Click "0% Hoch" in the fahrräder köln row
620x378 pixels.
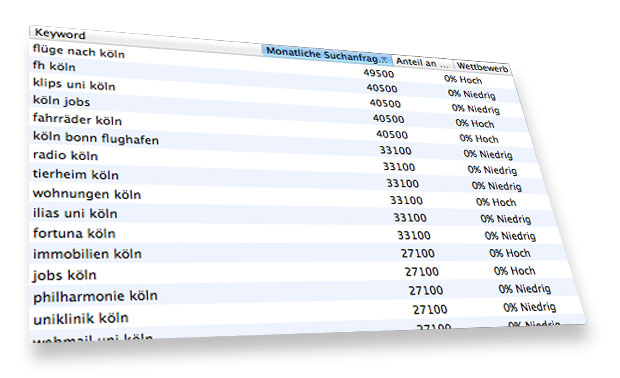(x=479, y=138)
